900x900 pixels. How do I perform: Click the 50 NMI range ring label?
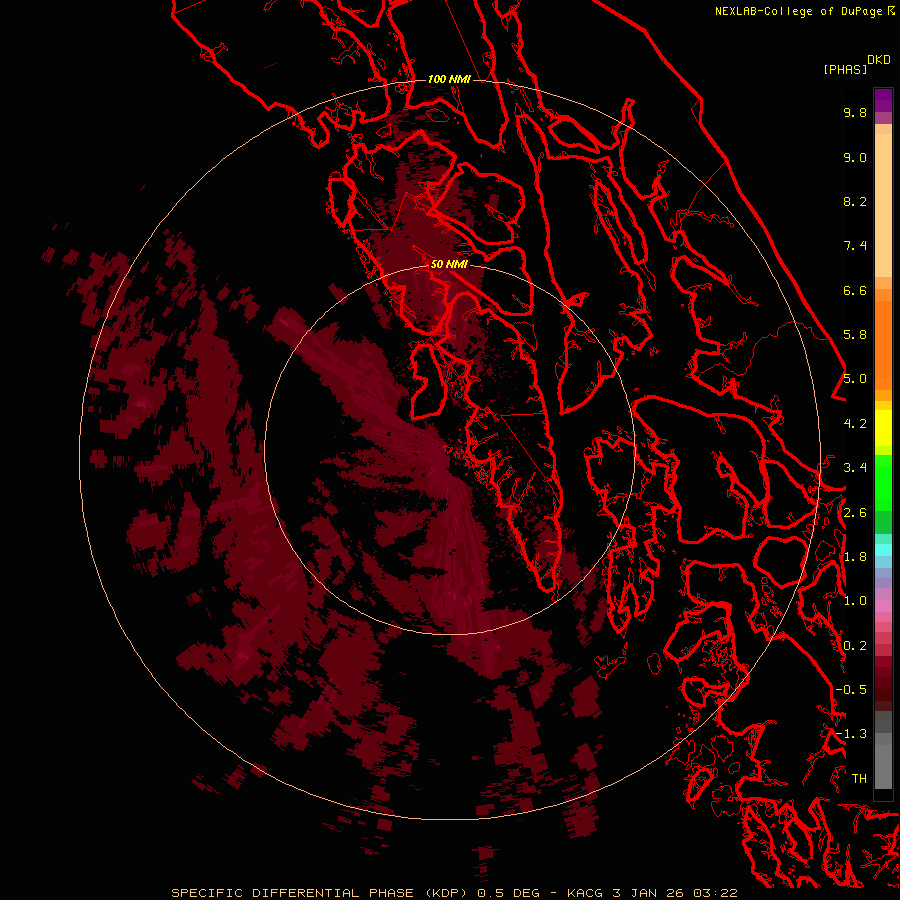[449, 264]
